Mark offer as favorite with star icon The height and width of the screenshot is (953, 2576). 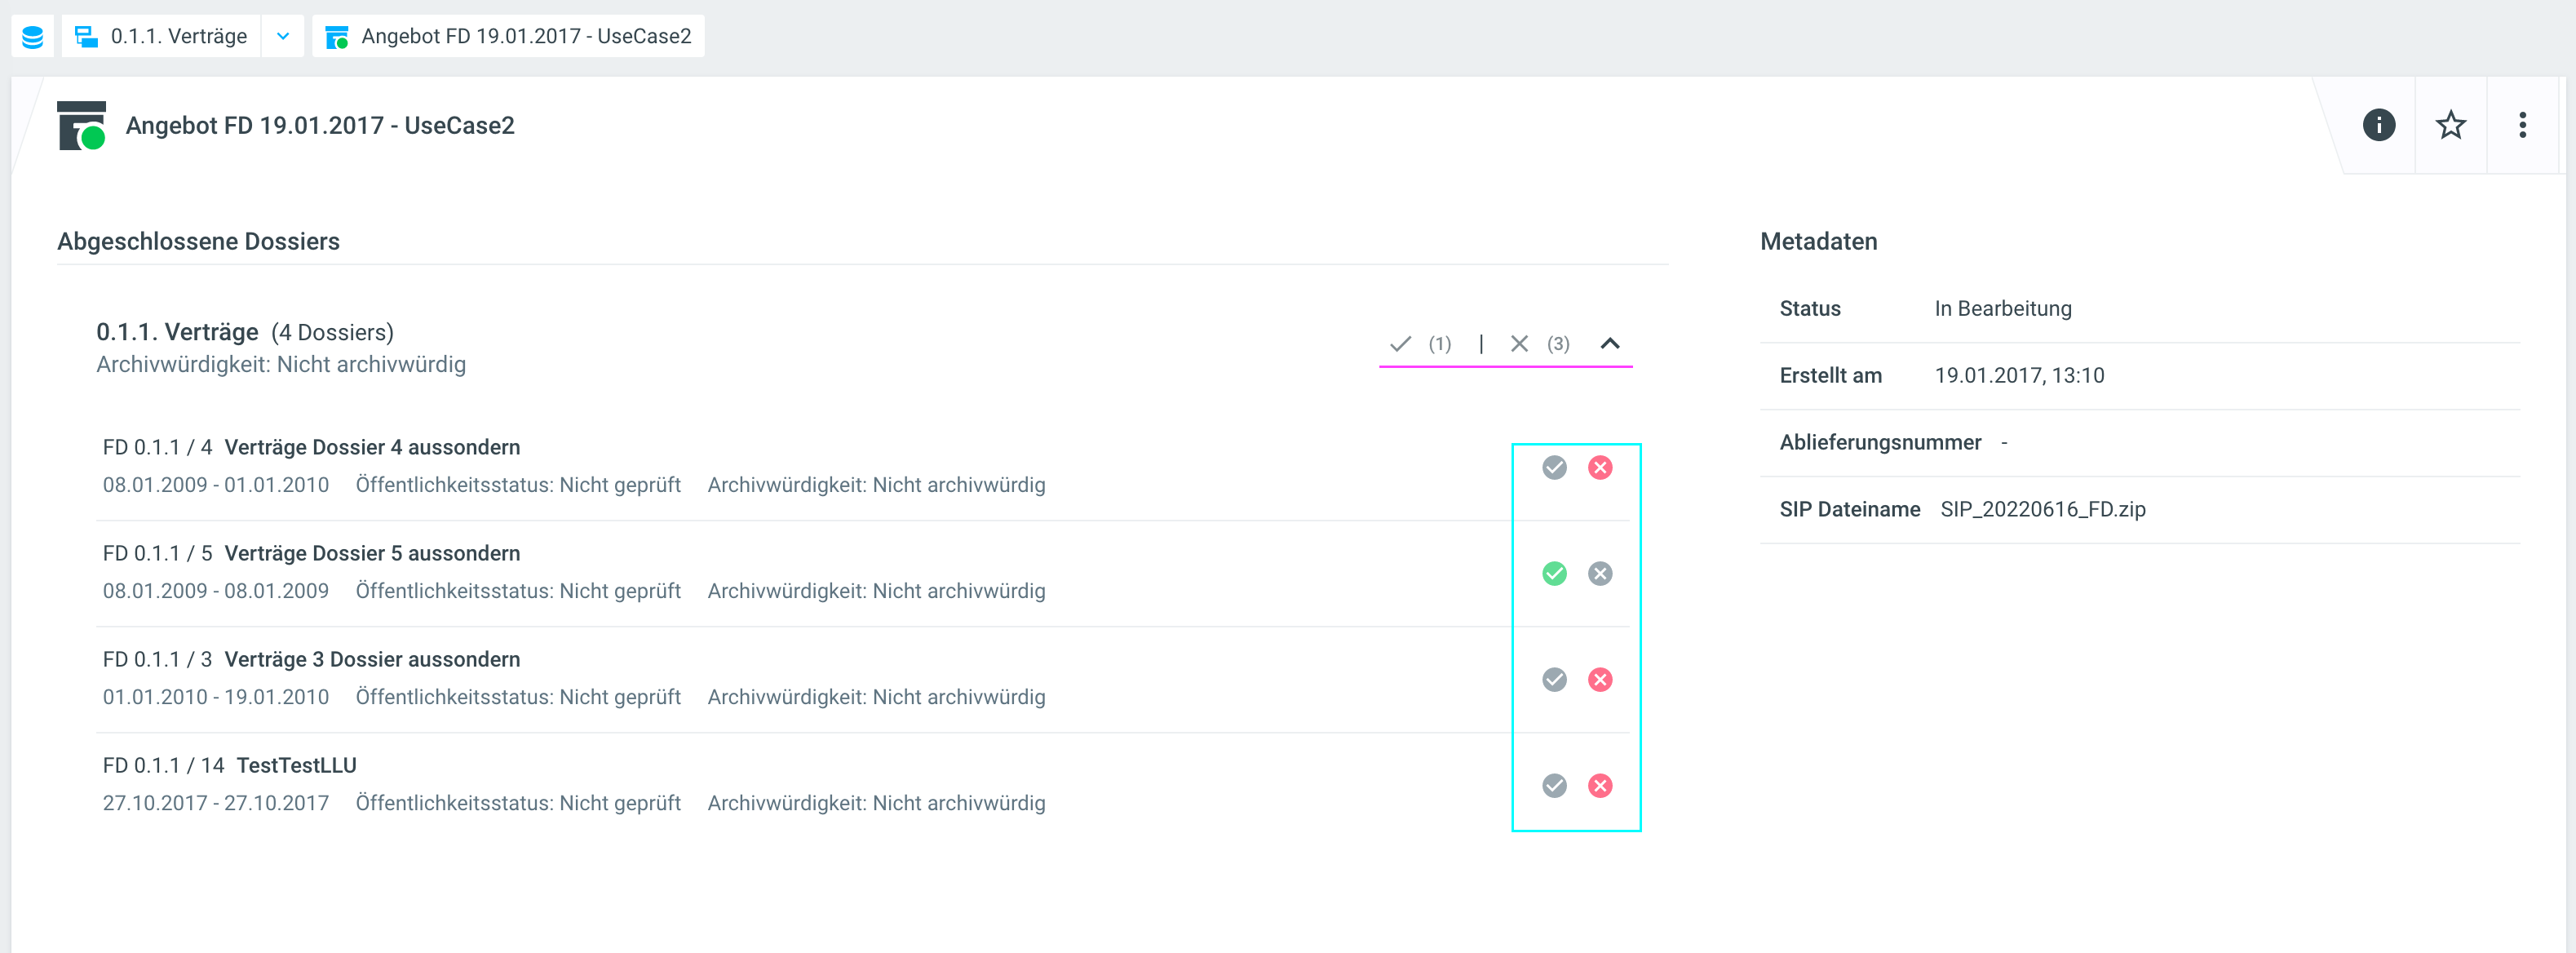(x=2450, y=125)
